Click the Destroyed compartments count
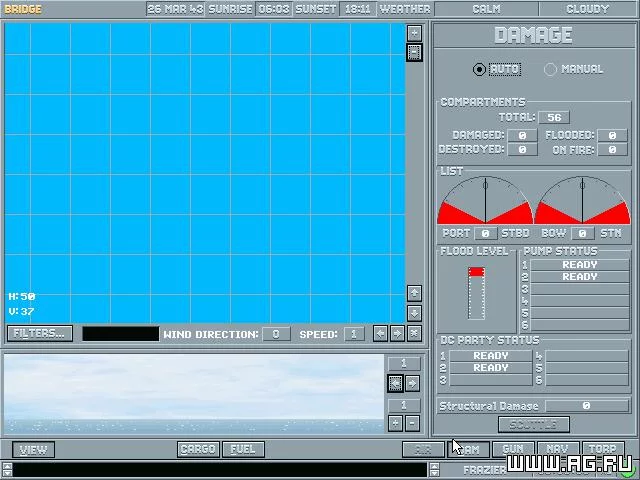Viewport: 640px width, 480px height. 522,150
